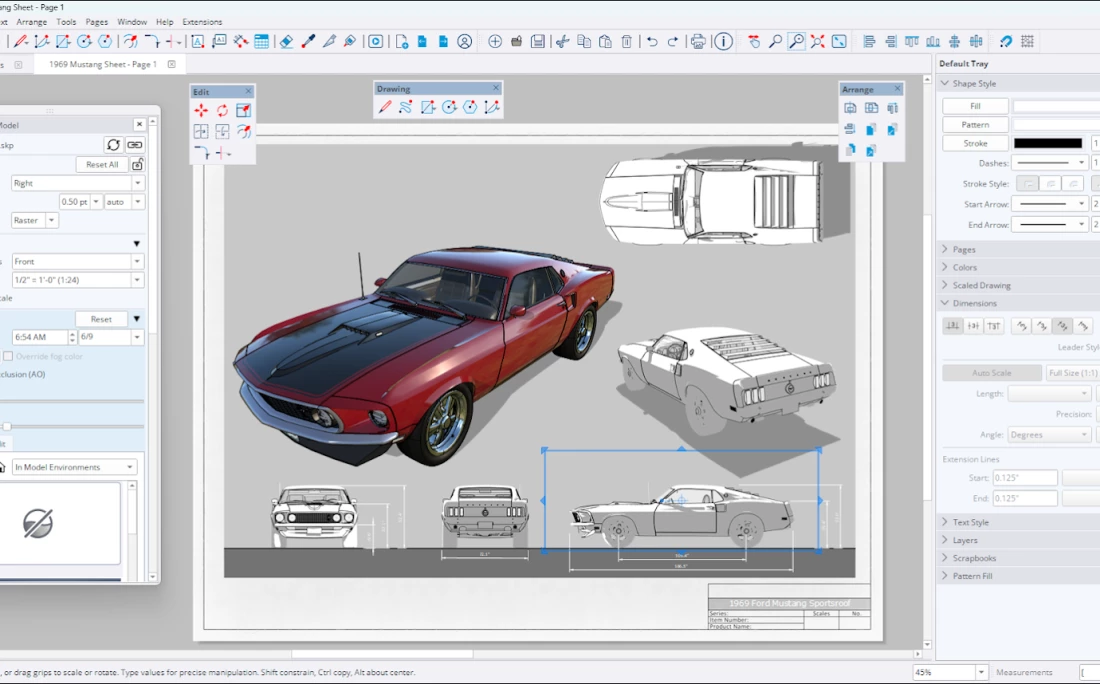
Task: Open the Extensions menu
Action: [202, 21]
